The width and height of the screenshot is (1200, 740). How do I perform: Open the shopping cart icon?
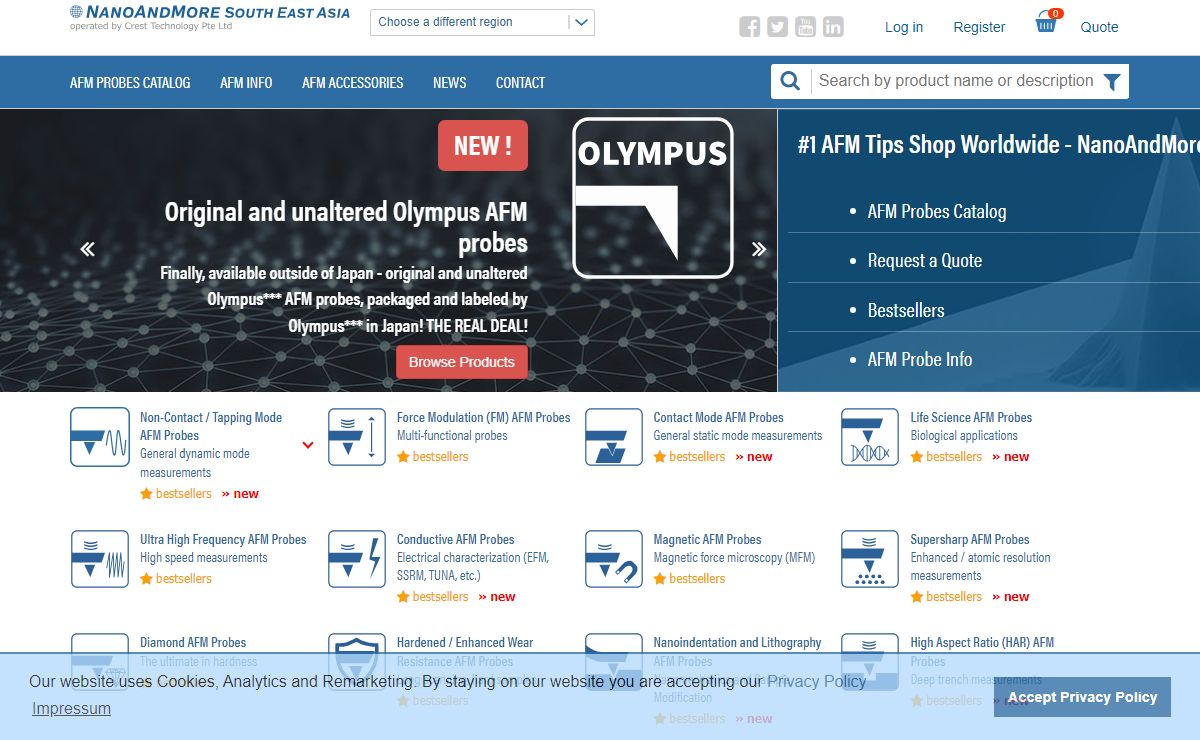1047,22
